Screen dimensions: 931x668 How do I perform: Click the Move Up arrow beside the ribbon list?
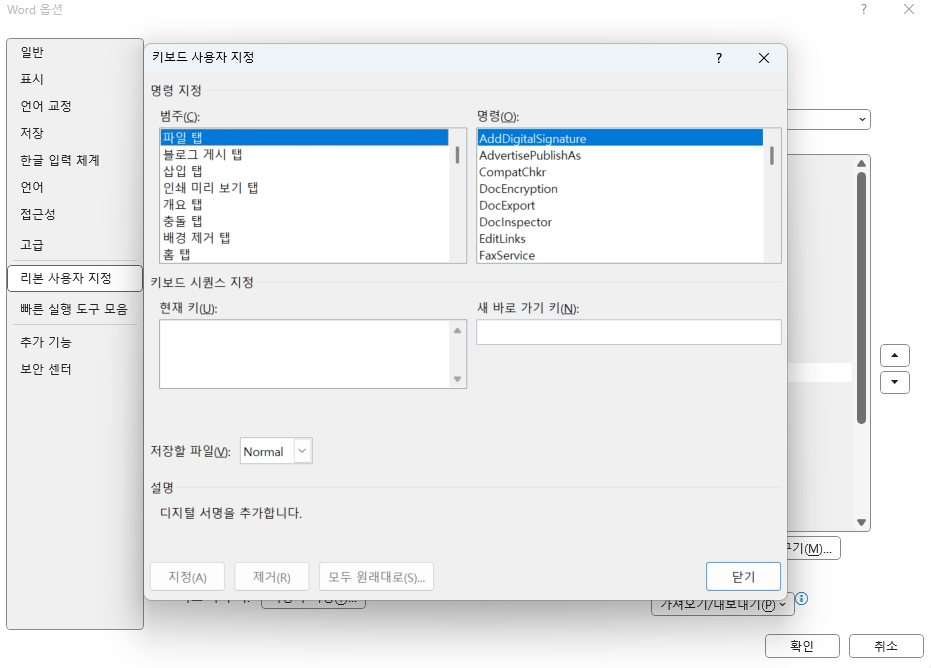point(894,355)
